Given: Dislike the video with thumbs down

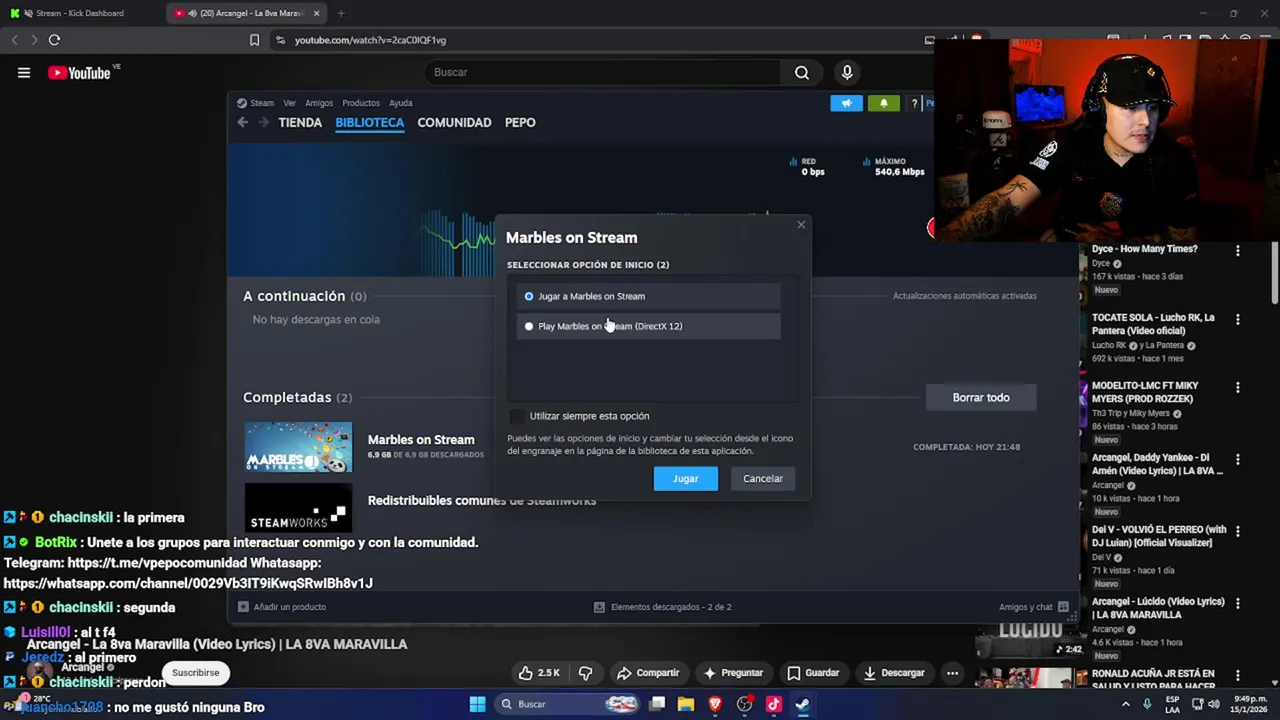Looking at the screenshot, I should [586, 673].
